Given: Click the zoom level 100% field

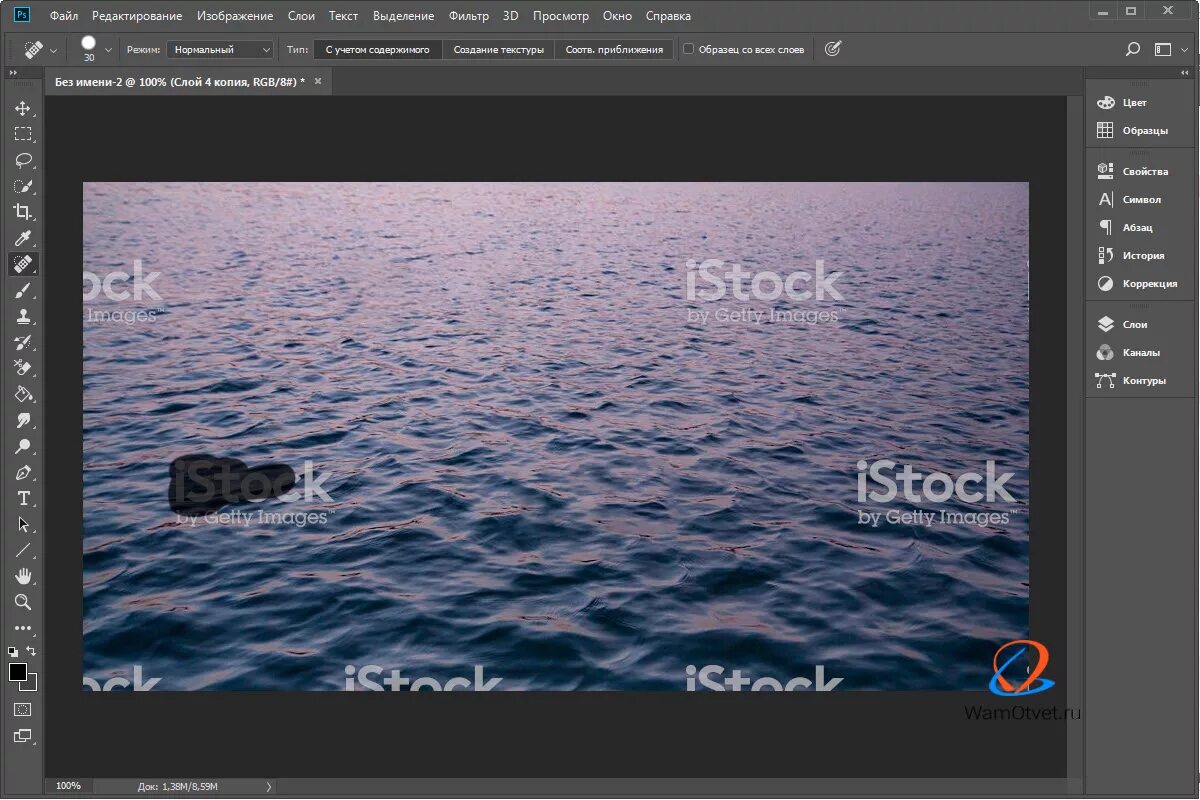Looking at the screenshot, I should point(69,787).
